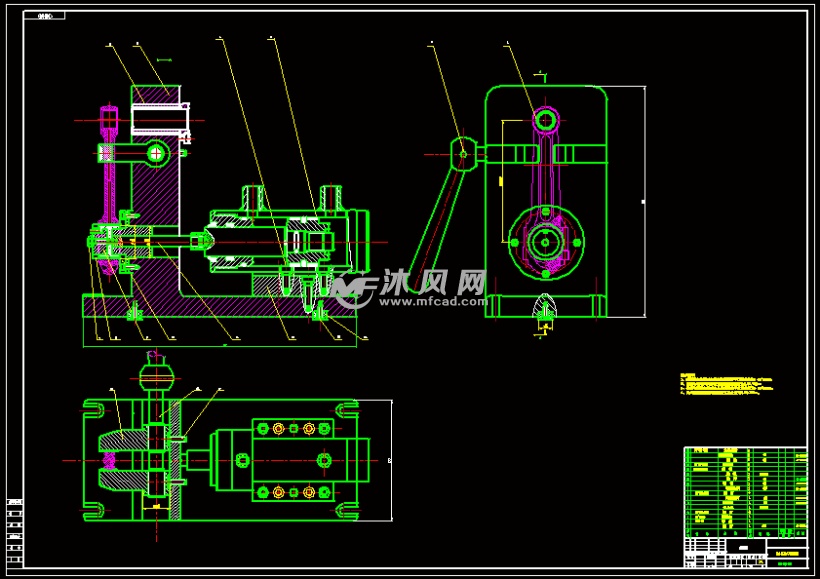Click the revision block on left border
The width and height of the screenshot is (820, 579).
[x=14, y=532]
